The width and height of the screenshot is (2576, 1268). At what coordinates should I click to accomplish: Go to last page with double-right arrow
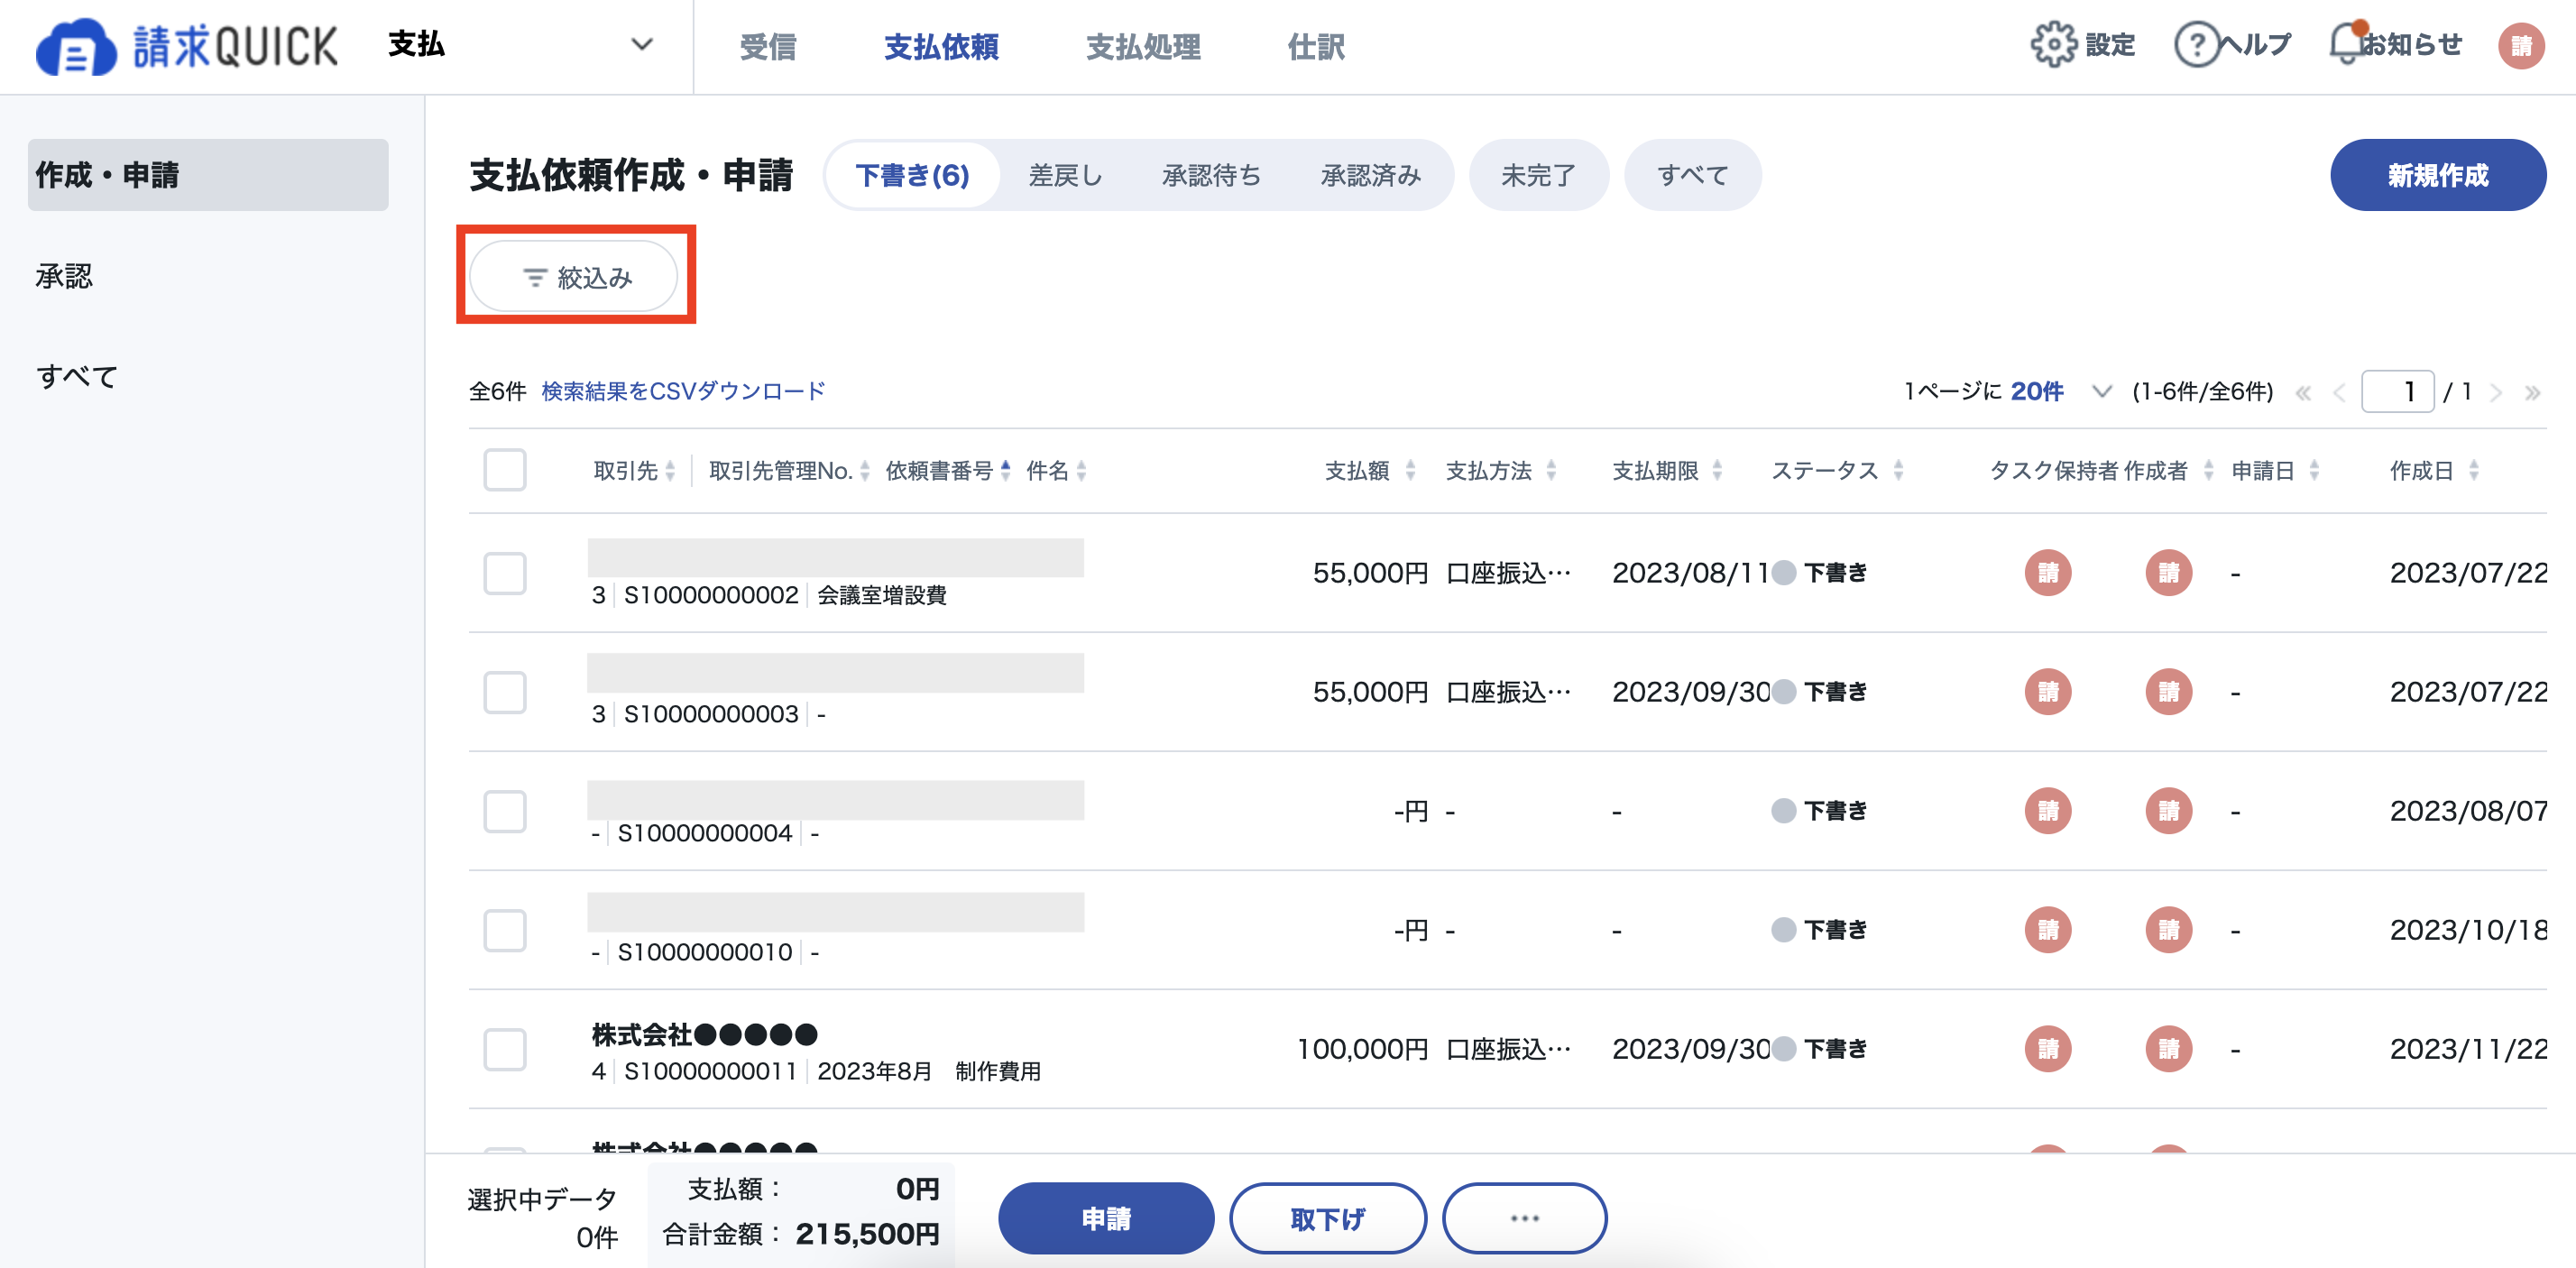point(2532,392)
